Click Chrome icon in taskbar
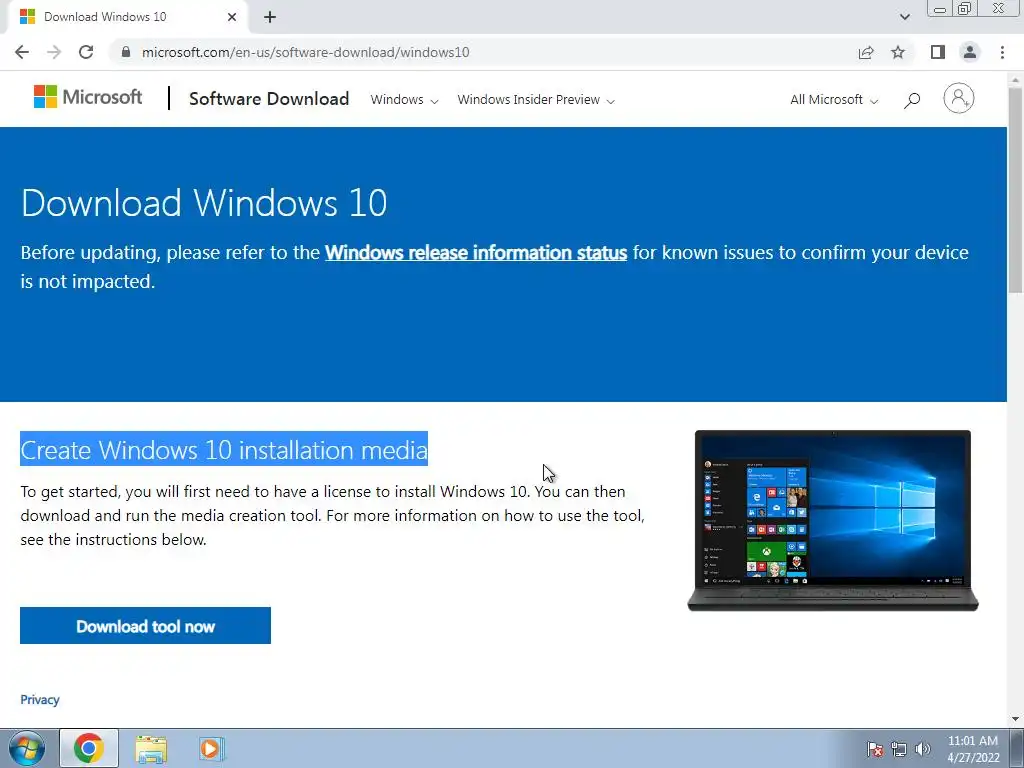 pyautogui.click(x=89, y=748)
